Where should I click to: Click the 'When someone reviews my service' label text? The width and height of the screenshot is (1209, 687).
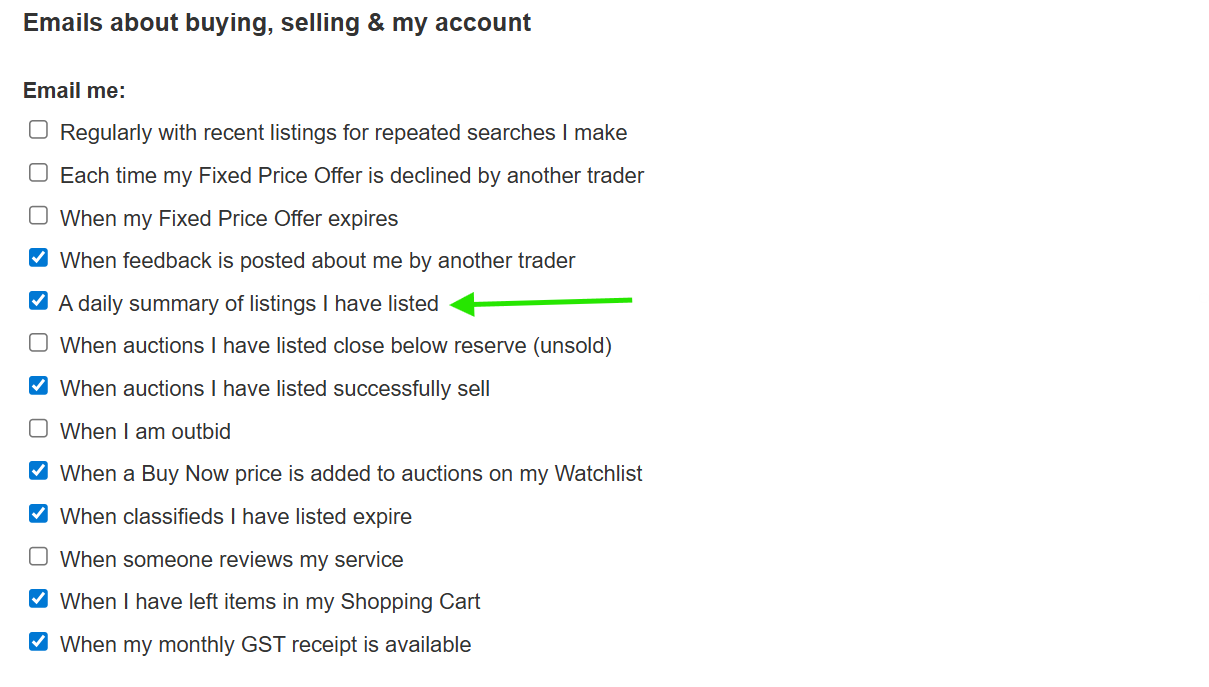coord(231,560)
